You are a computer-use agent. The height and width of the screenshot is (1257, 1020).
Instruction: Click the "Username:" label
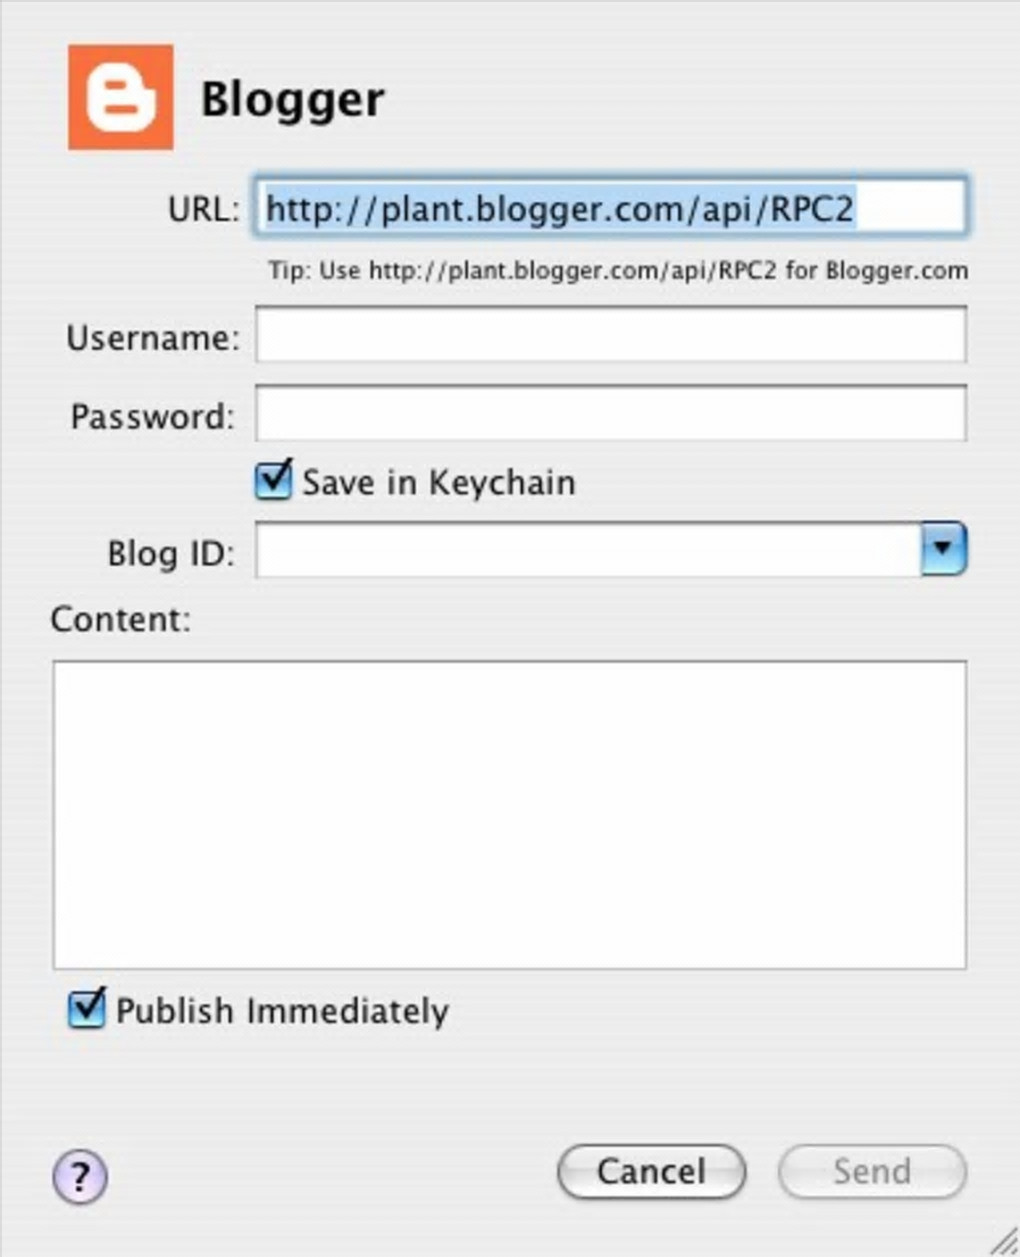pos(153,338)
